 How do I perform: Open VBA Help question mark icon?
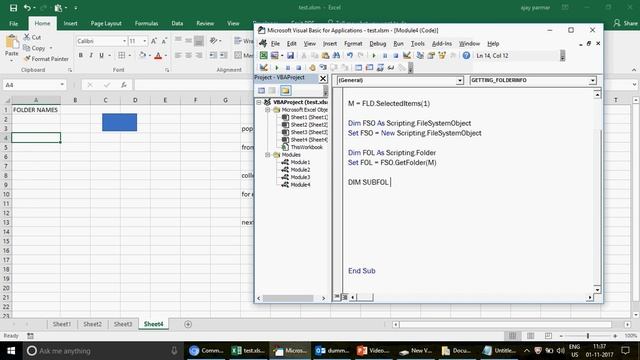[x=466, y=56]
